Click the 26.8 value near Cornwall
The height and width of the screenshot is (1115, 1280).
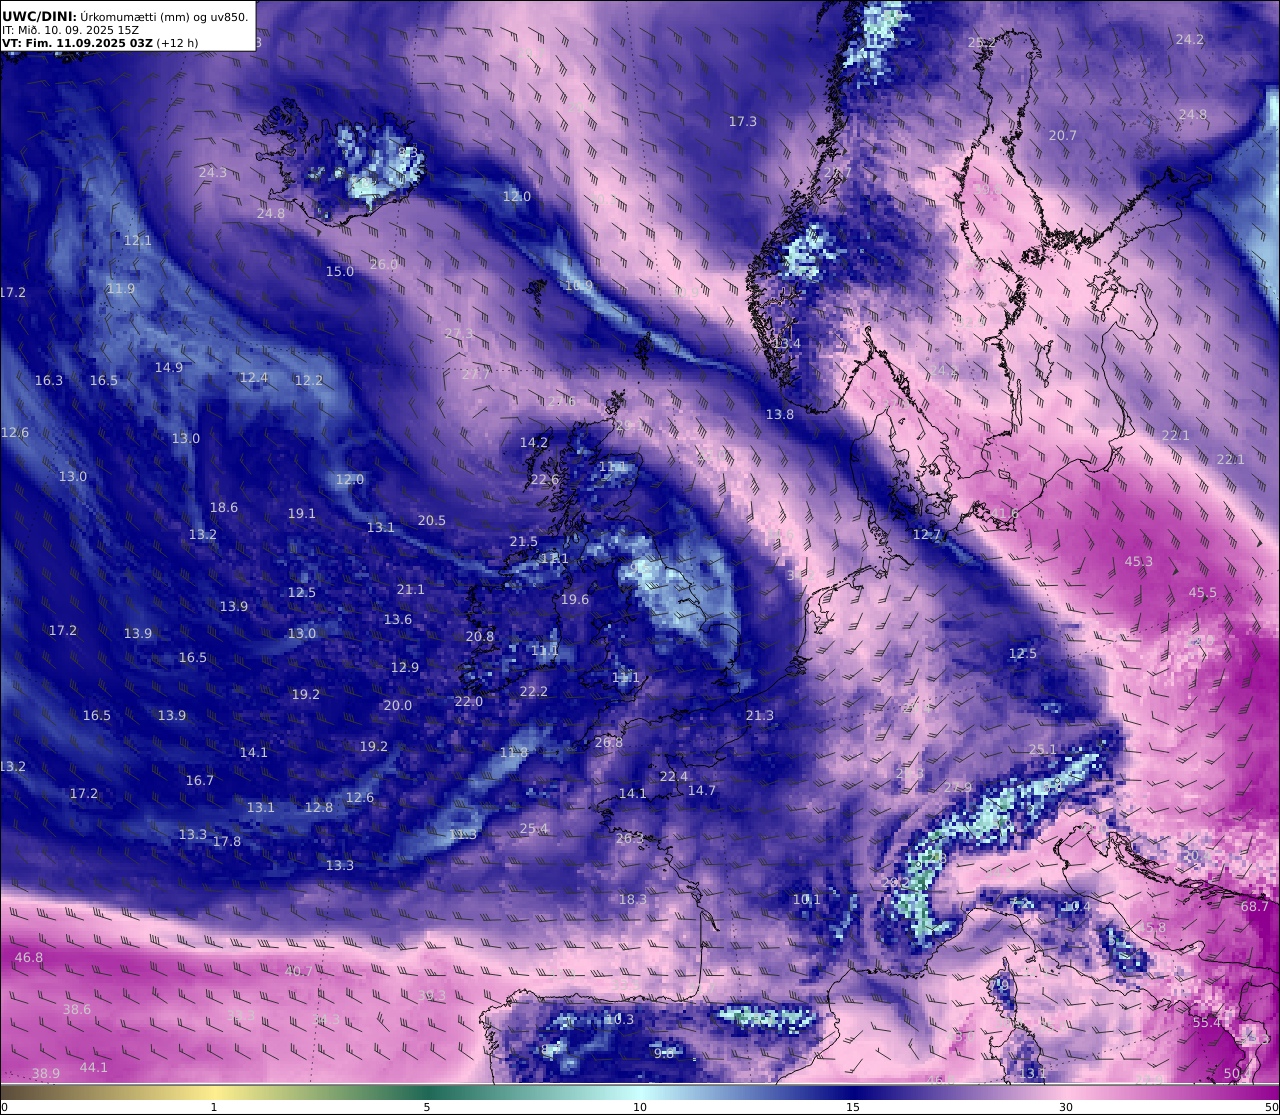(x=609, y=743)
